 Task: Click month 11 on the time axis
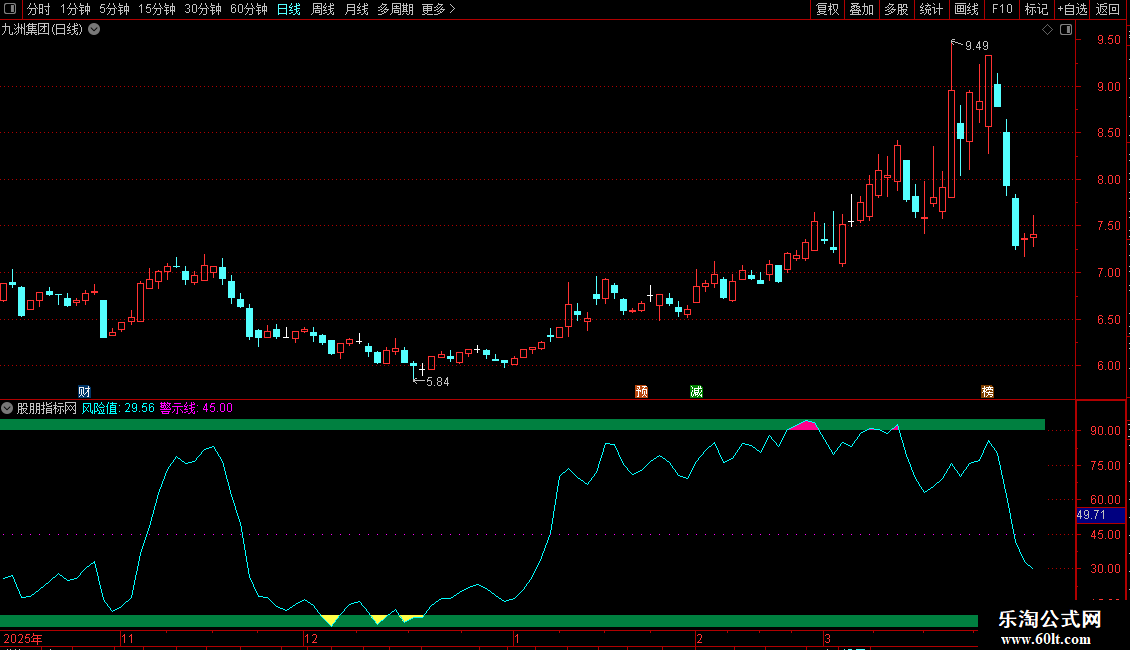[128, 638]
